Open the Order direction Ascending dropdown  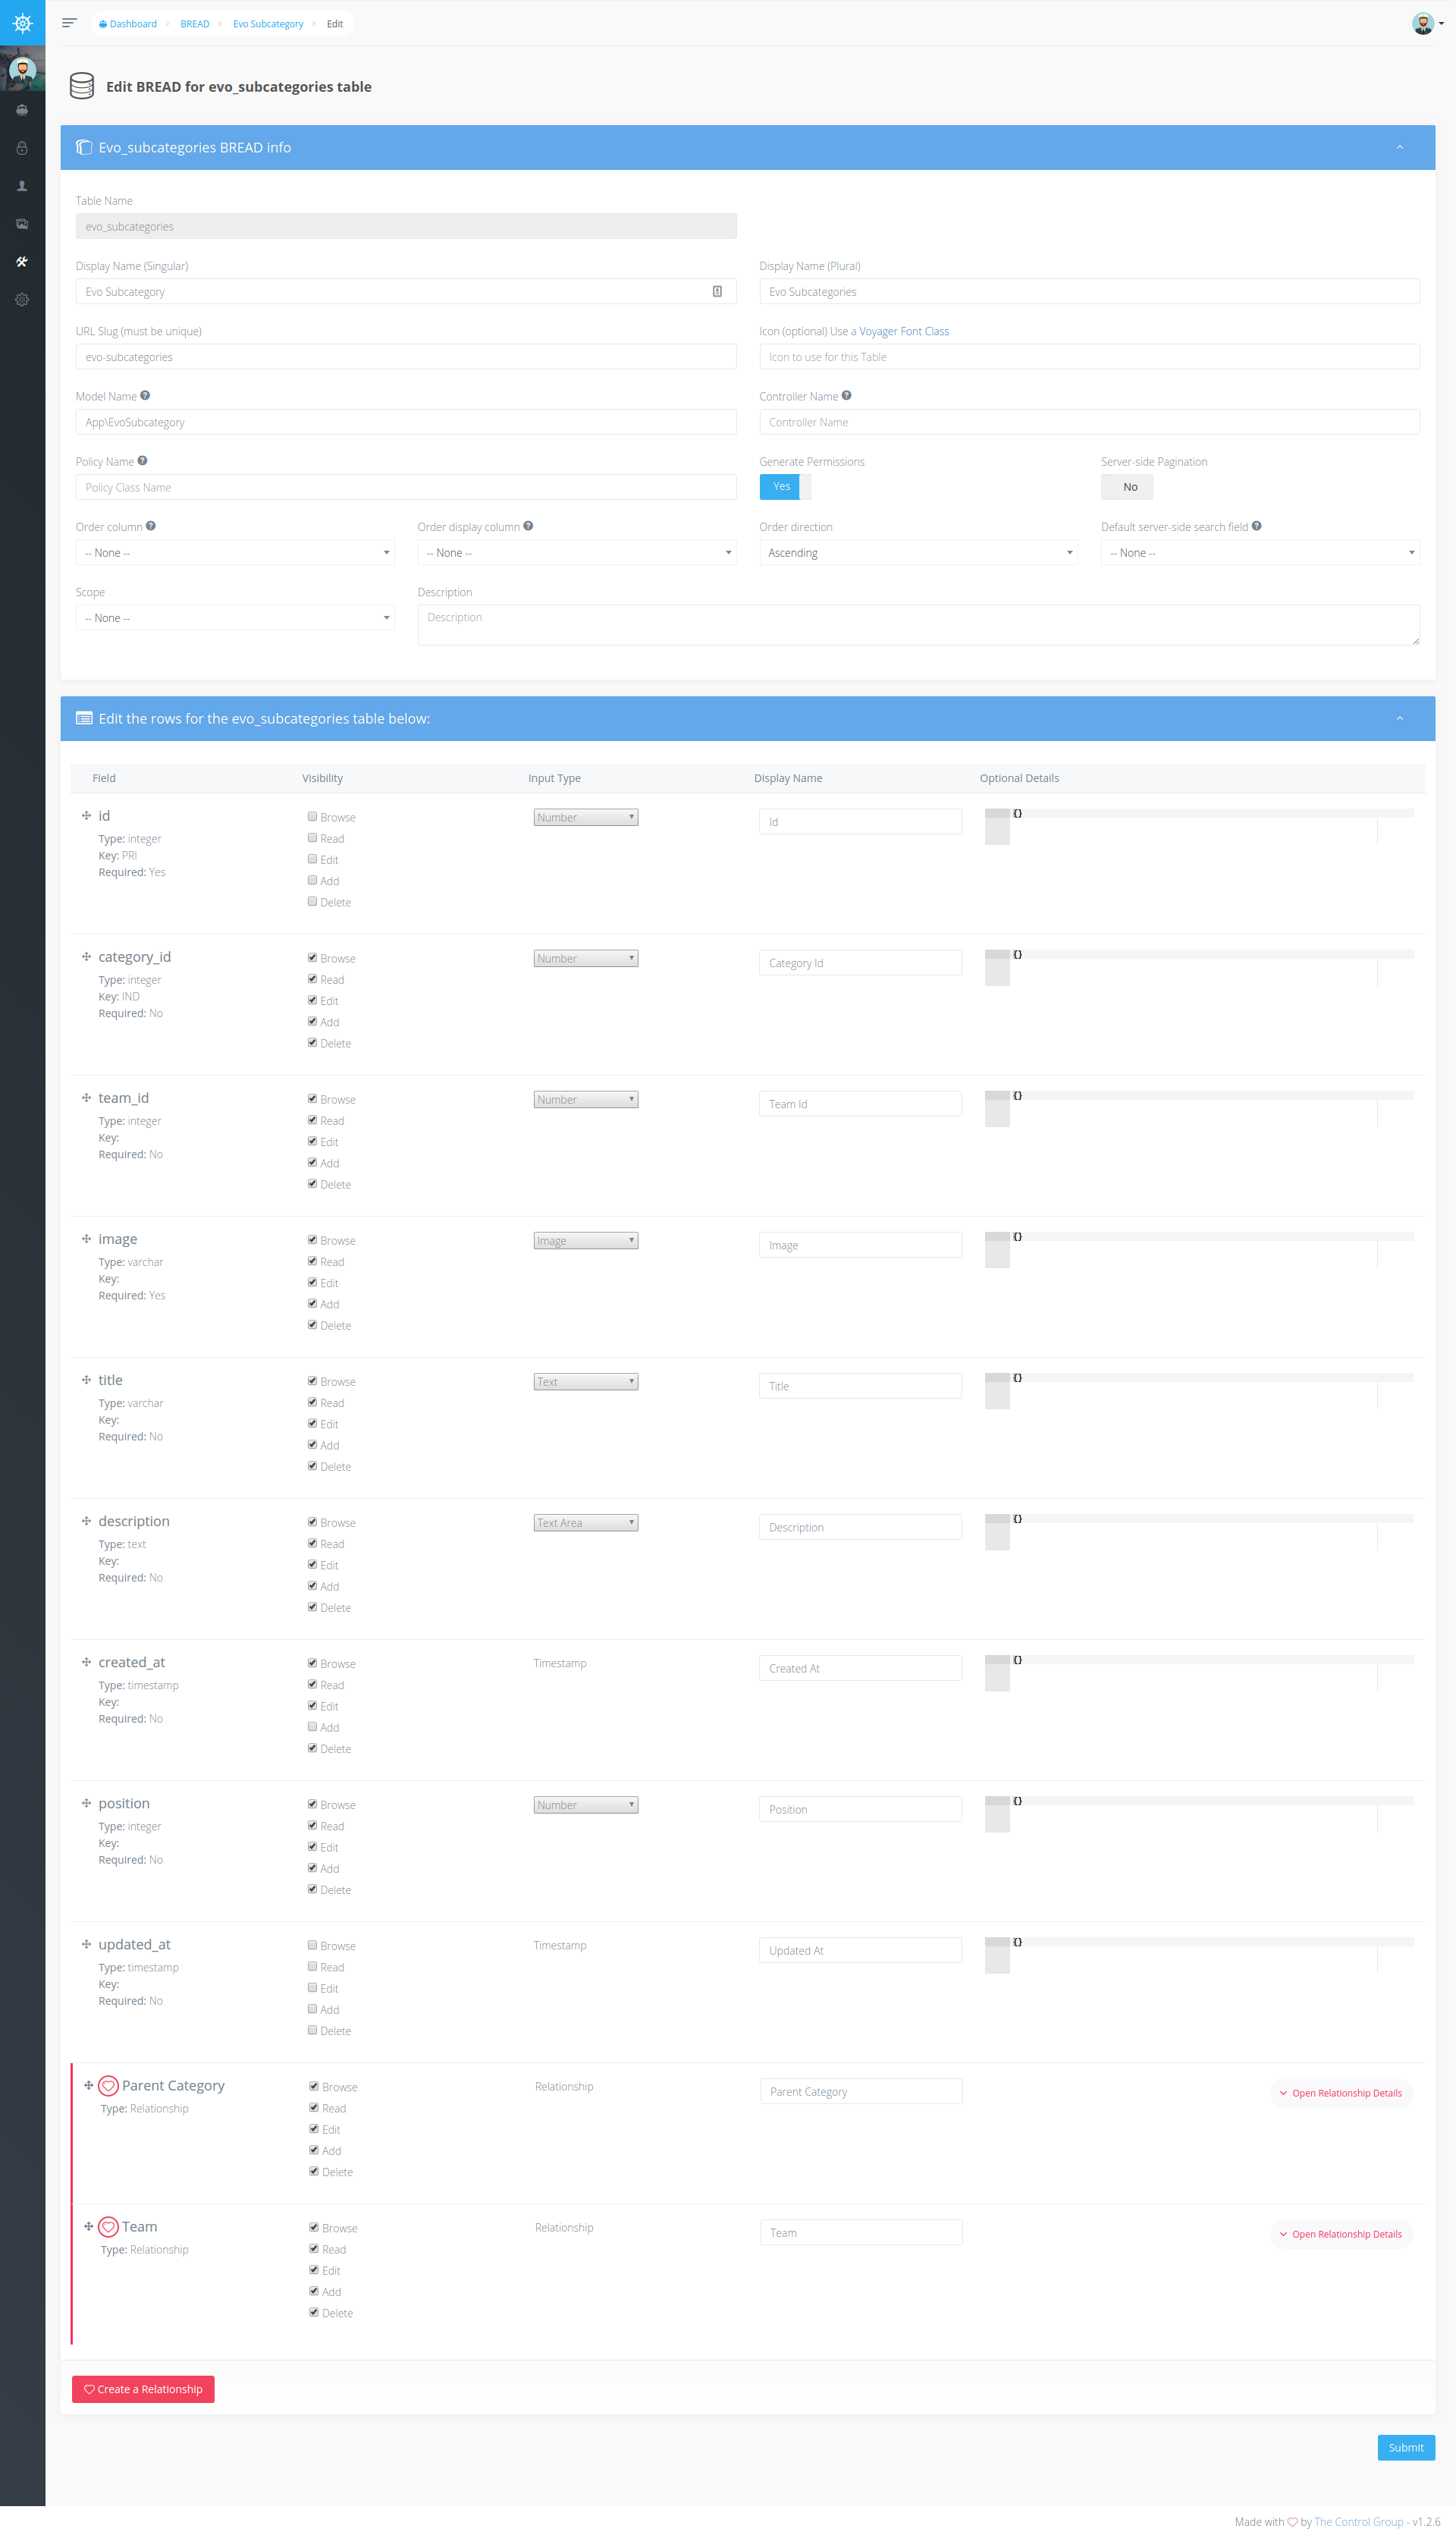click(x=918, y=552)
